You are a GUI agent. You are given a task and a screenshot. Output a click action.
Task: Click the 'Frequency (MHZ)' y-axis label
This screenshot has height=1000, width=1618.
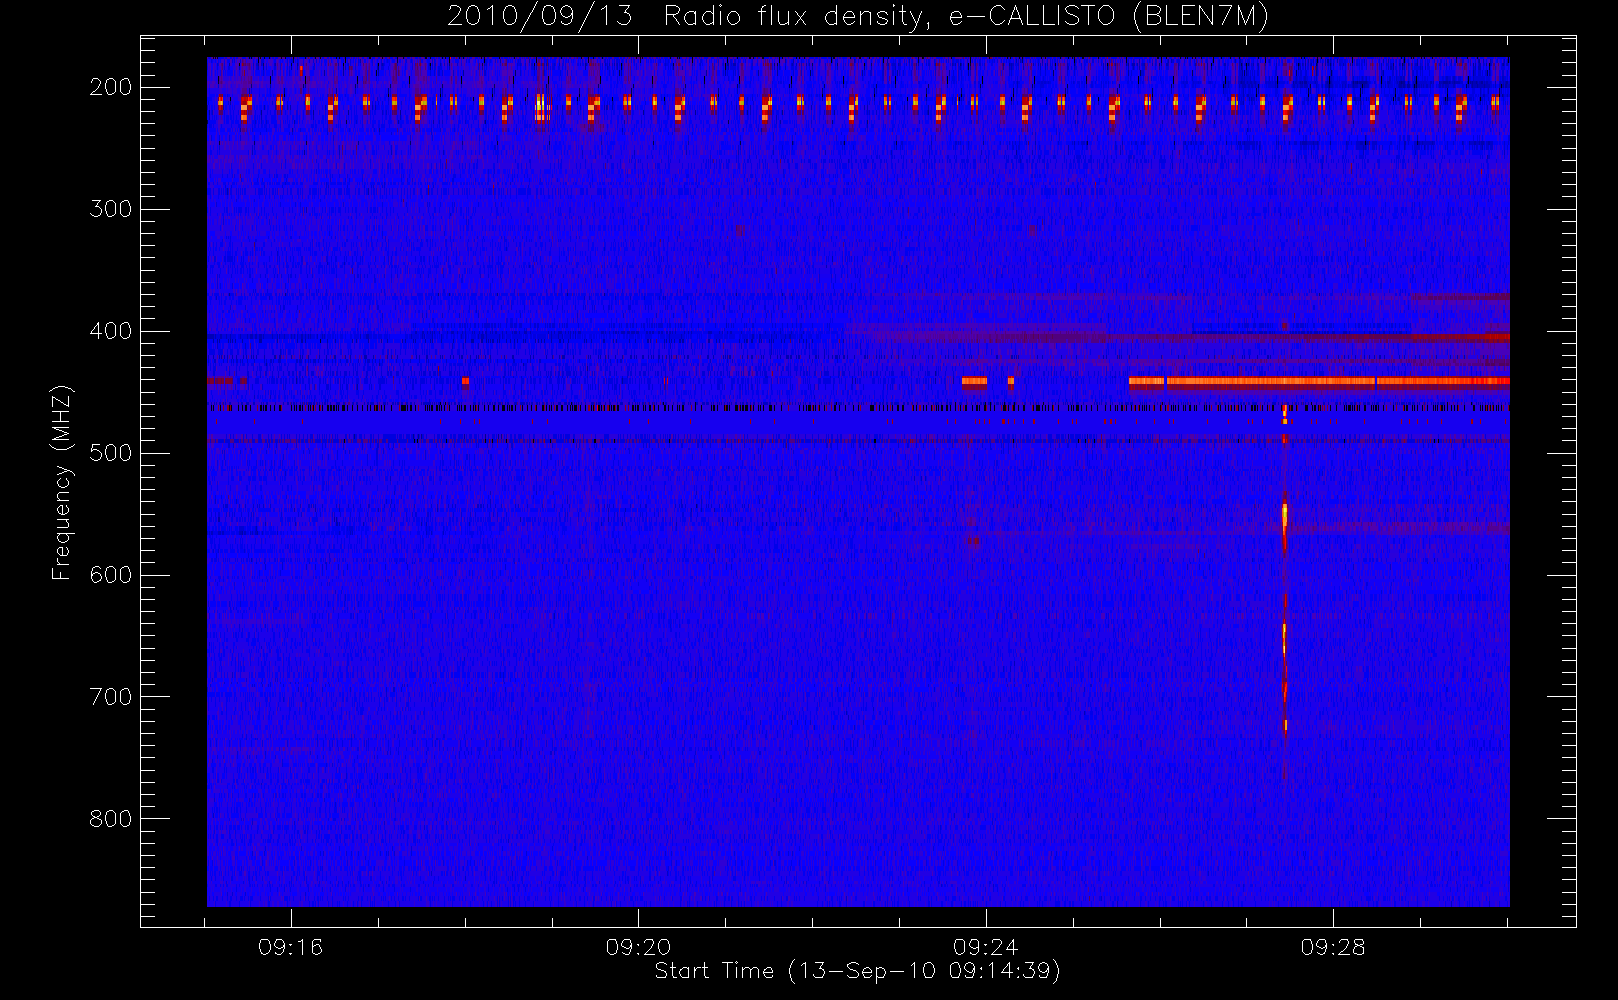coord(62,481)
